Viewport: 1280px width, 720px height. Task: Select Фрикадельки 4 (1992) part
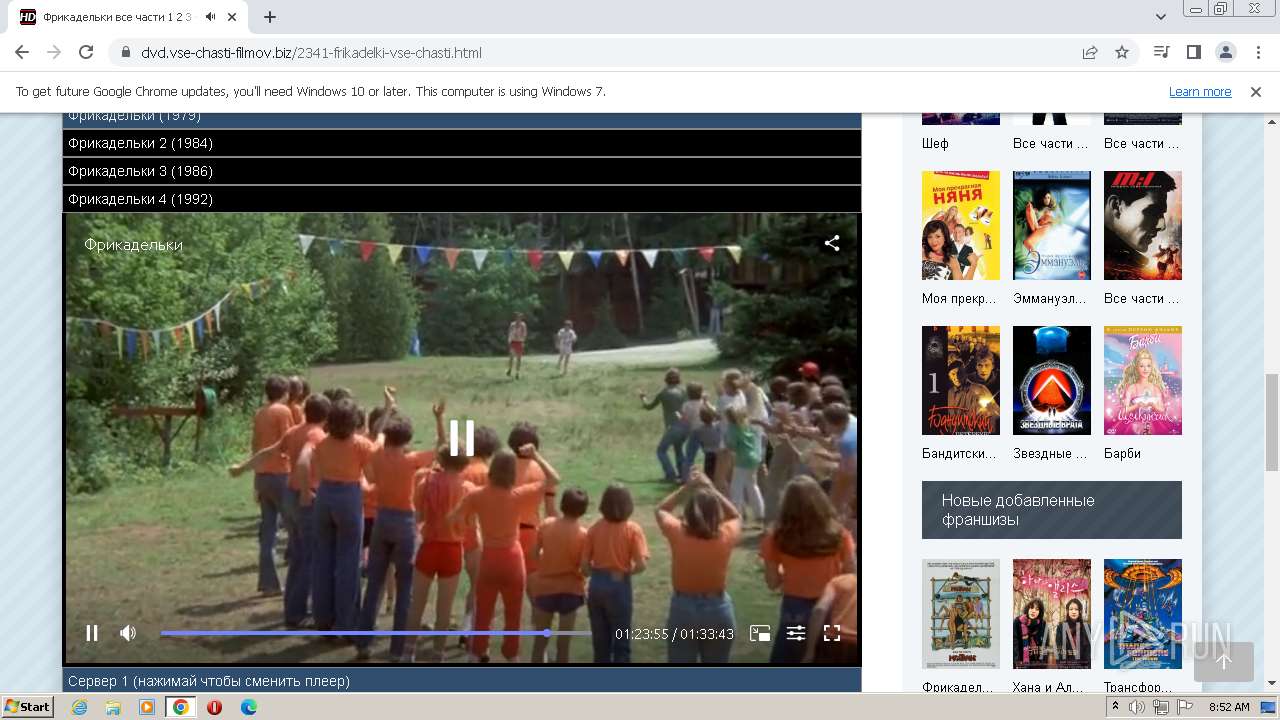pyautogui.click(x=462, y=199)
